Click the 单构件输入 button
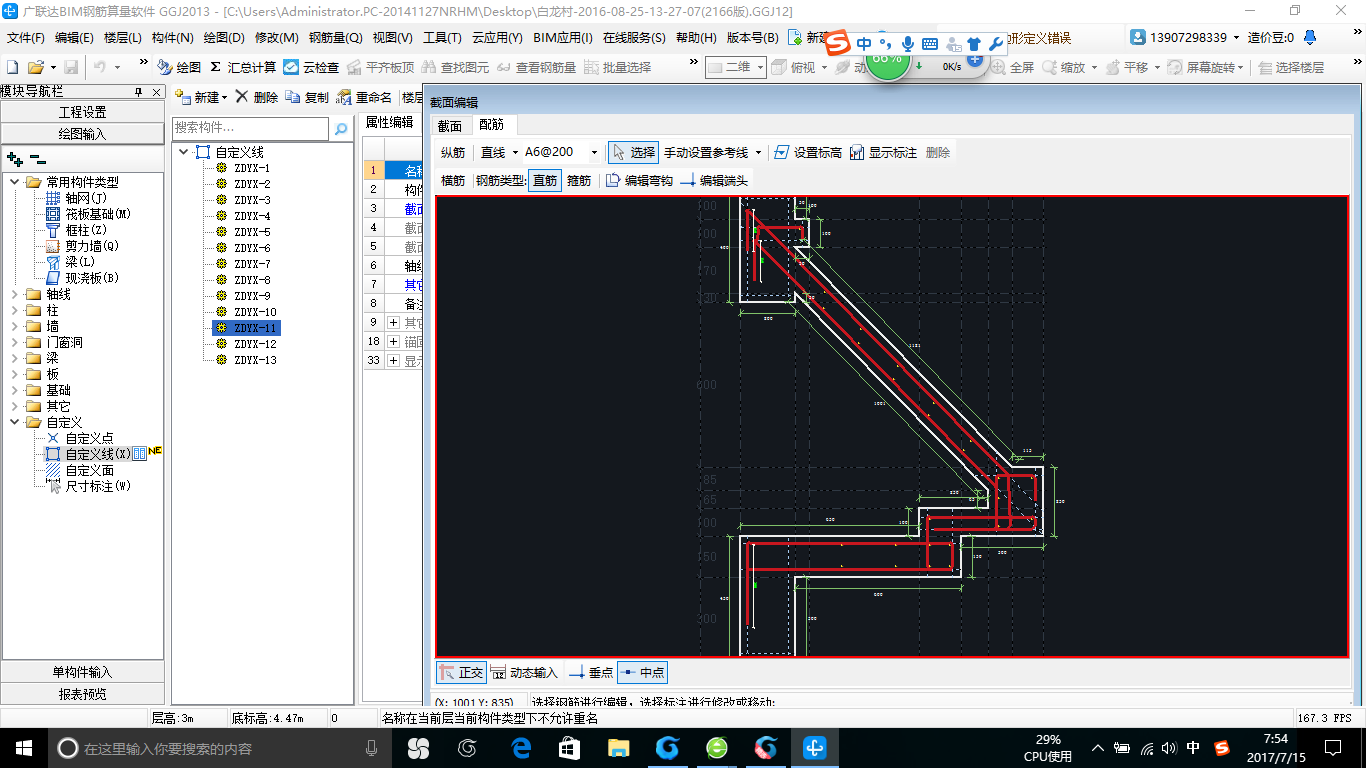This screenshot has height=768, width=1366. point(83,672)
